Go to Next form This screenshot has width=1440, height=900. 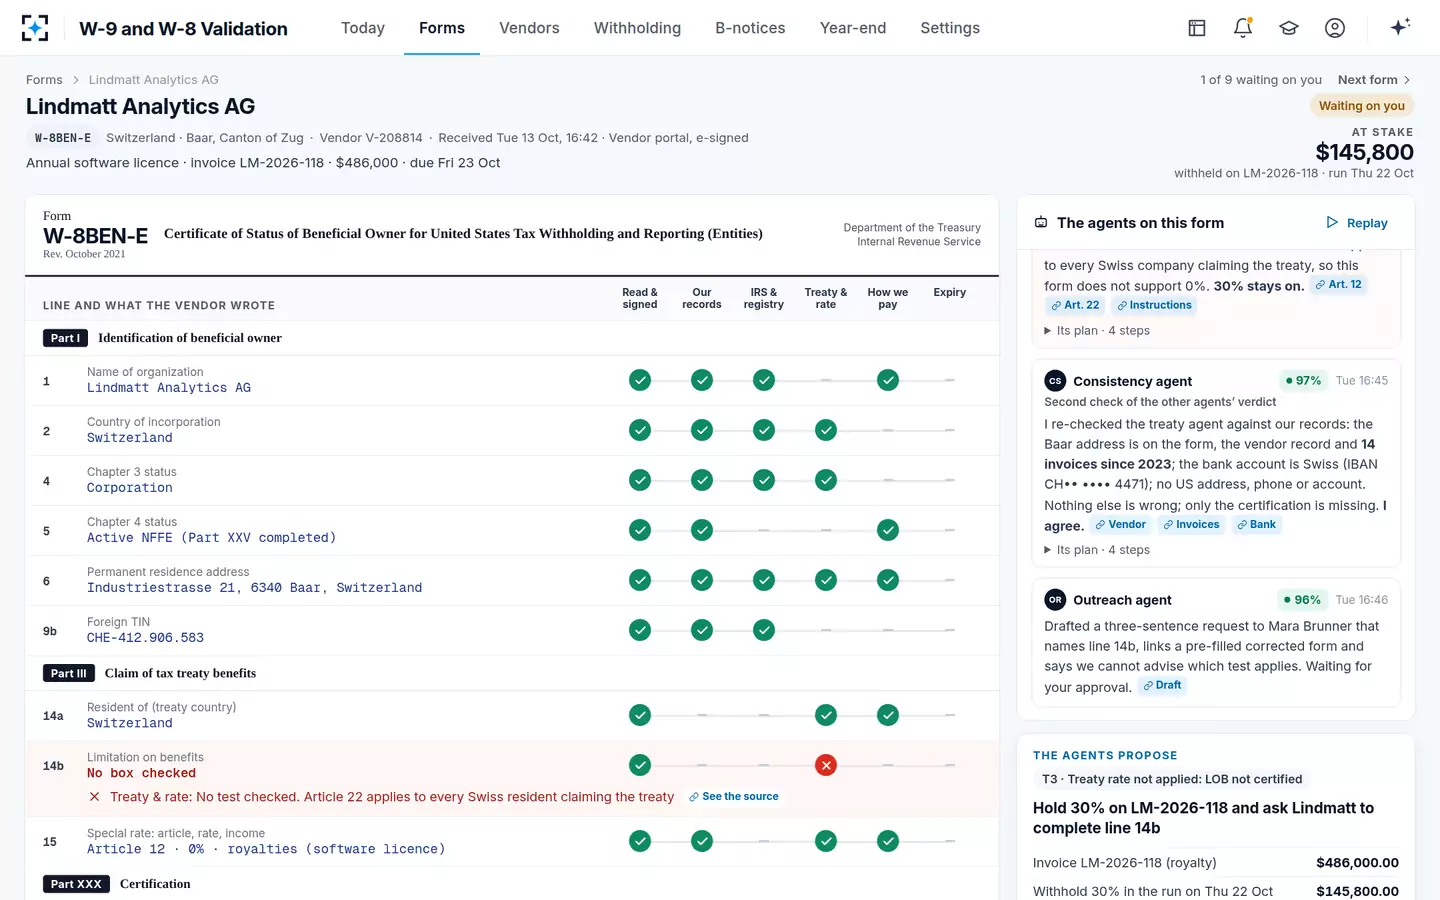pyautogui.click(x=1375, y=80)
